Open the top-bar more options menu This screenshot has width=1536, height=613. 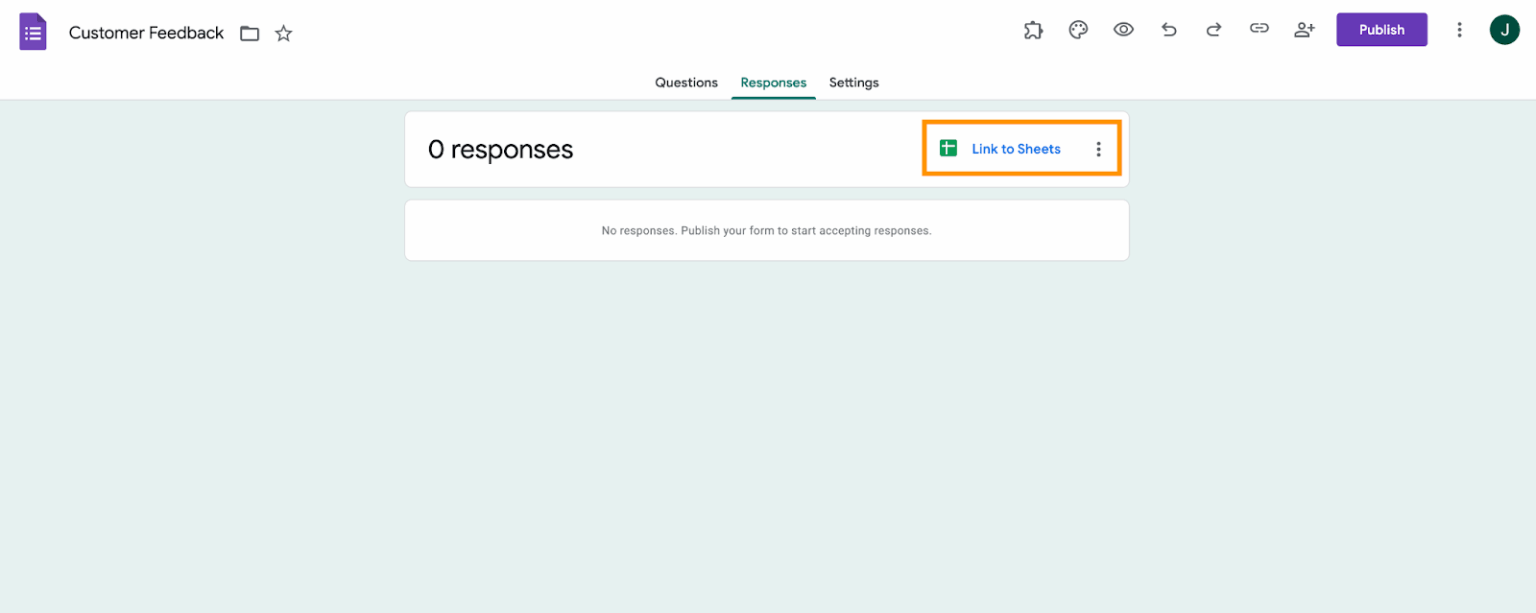coord(1459,30)
